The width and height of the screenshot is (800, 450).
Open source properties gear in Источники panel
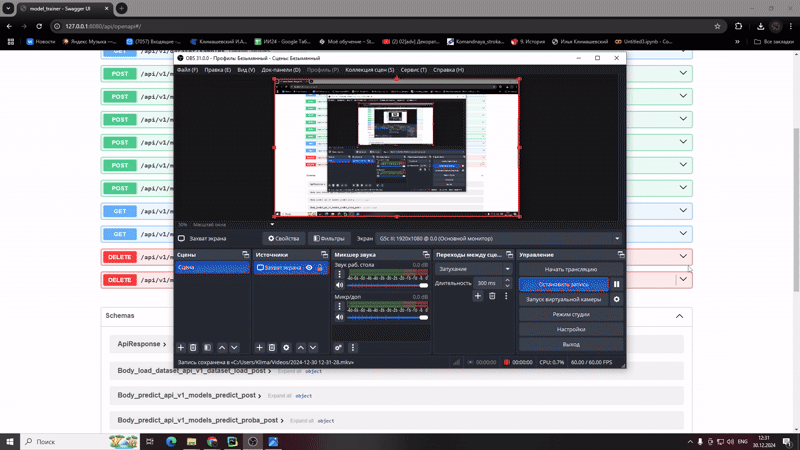[286, 348]
